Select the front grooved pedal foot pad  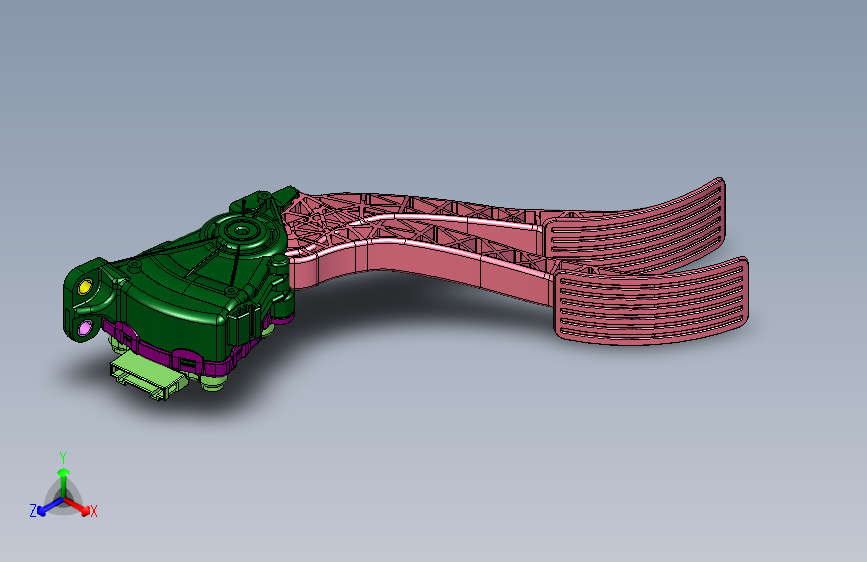pyautogui.click(x=651, y=301)
